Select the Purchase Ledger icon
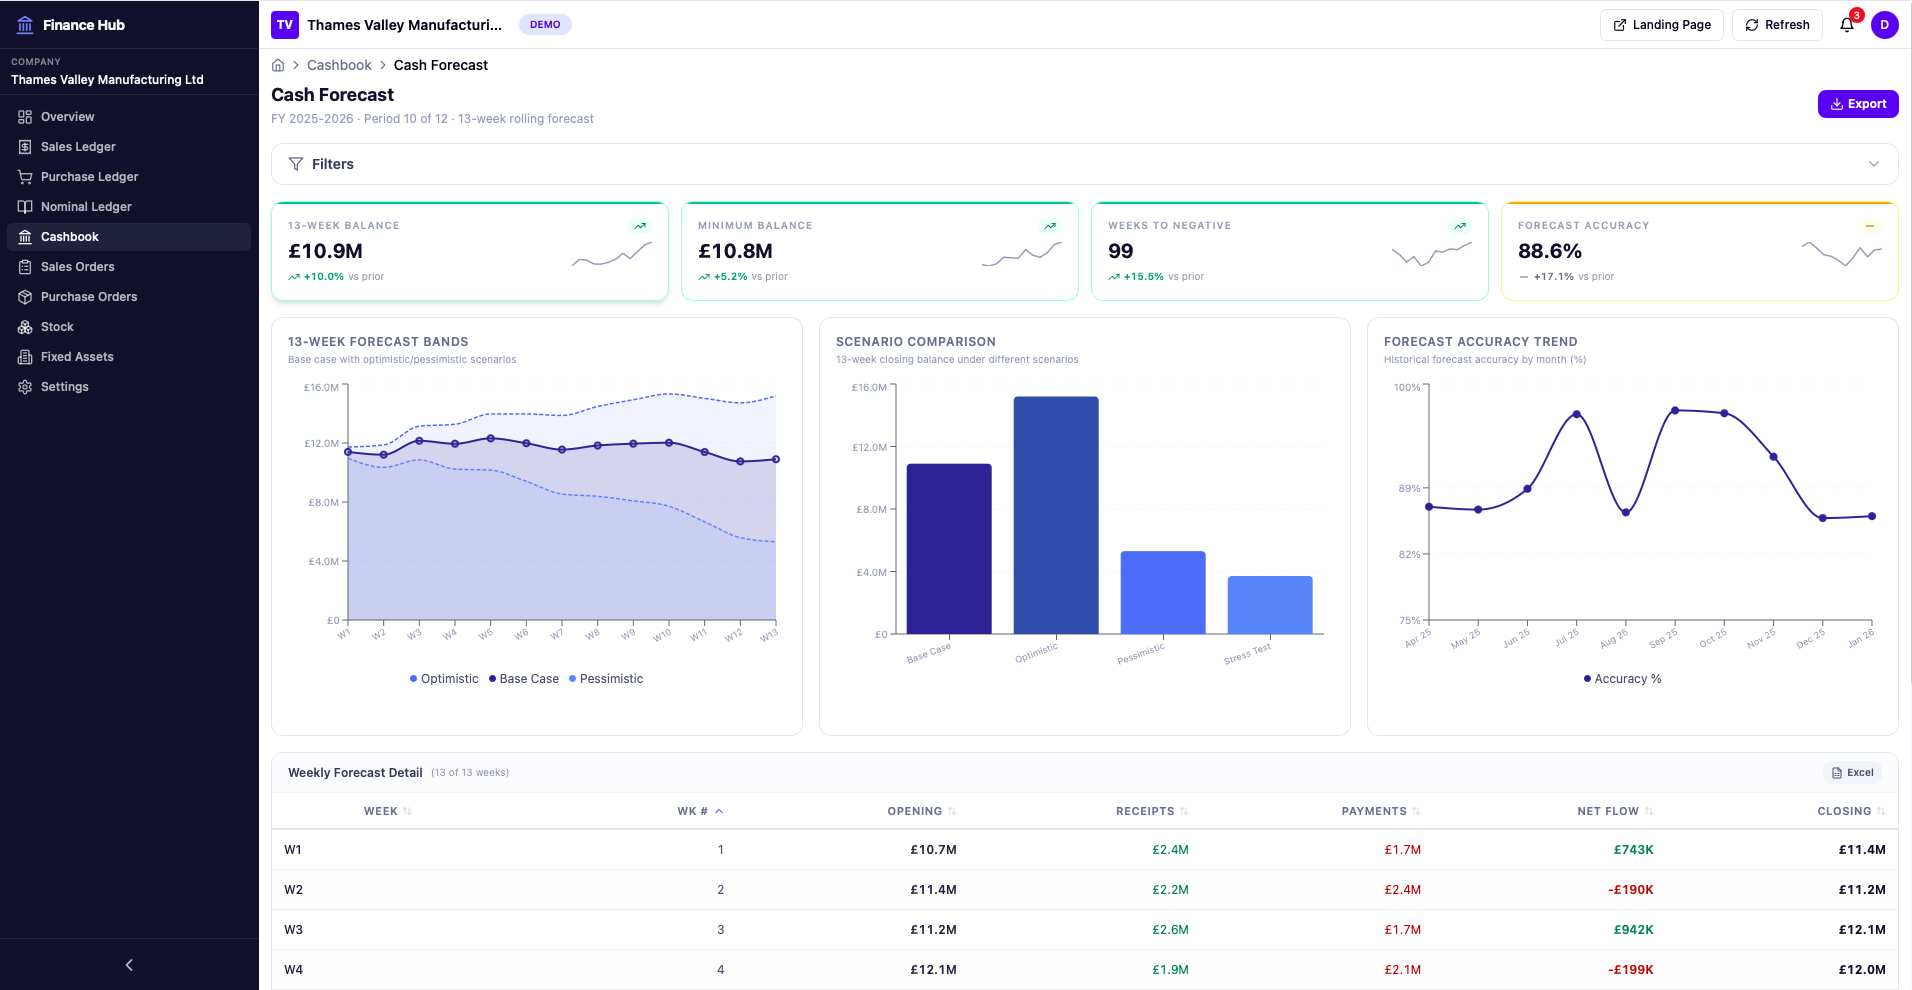The image size is (1912, 990). [24, 177]
